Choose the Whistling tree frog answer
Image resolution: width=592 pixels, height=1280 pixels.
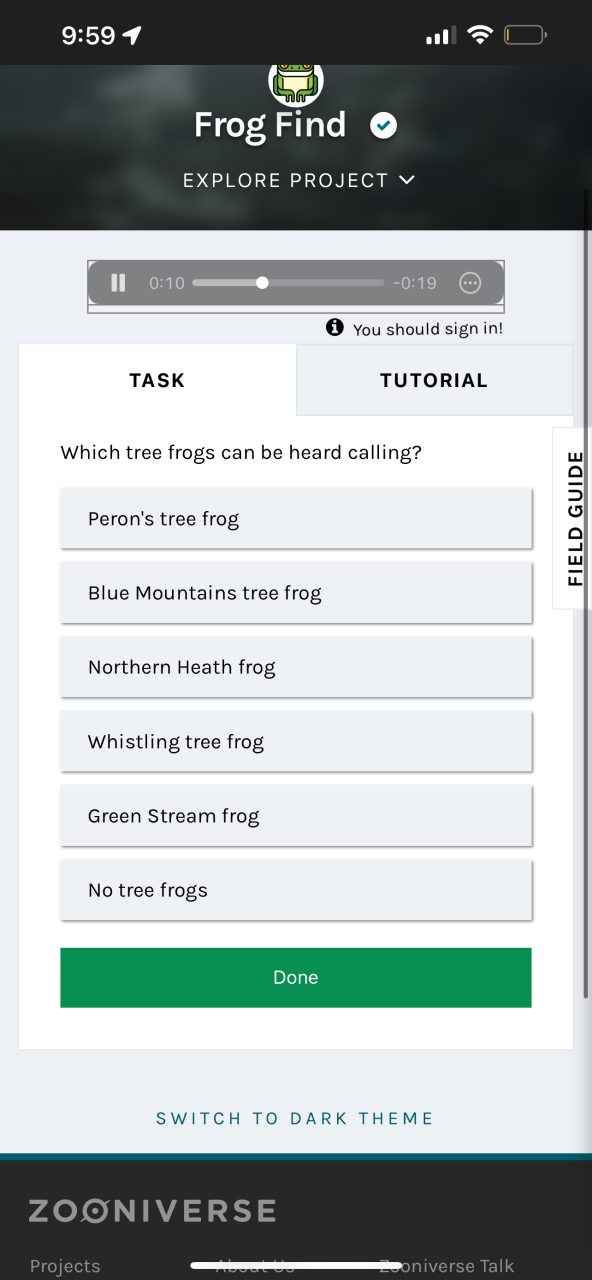click(x=296, y=741)
